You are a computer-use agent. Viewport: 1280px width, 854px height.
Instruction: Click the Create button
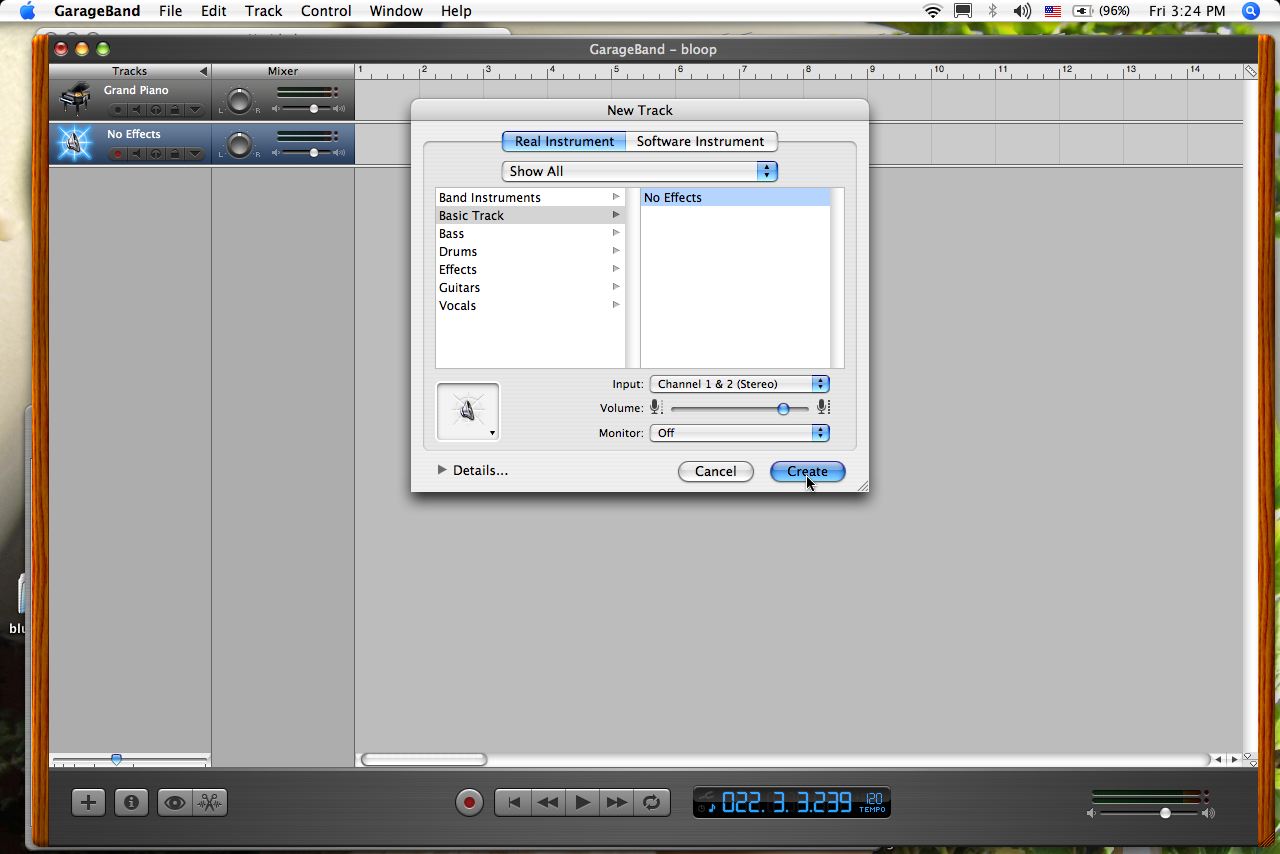(x=807, y=471)
